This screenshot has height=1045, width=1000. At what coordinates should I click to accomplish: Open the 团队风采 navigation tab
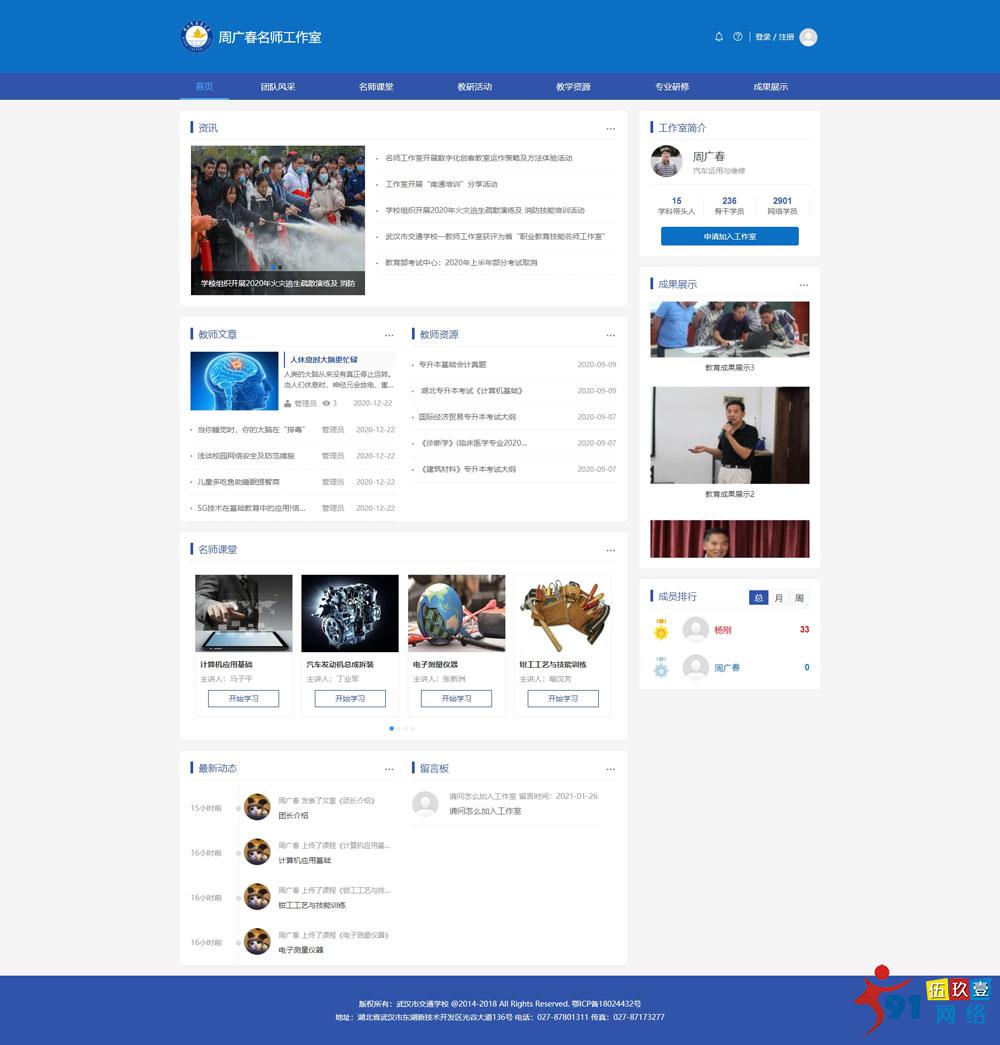pyautogui.click(x=278, y=87)
